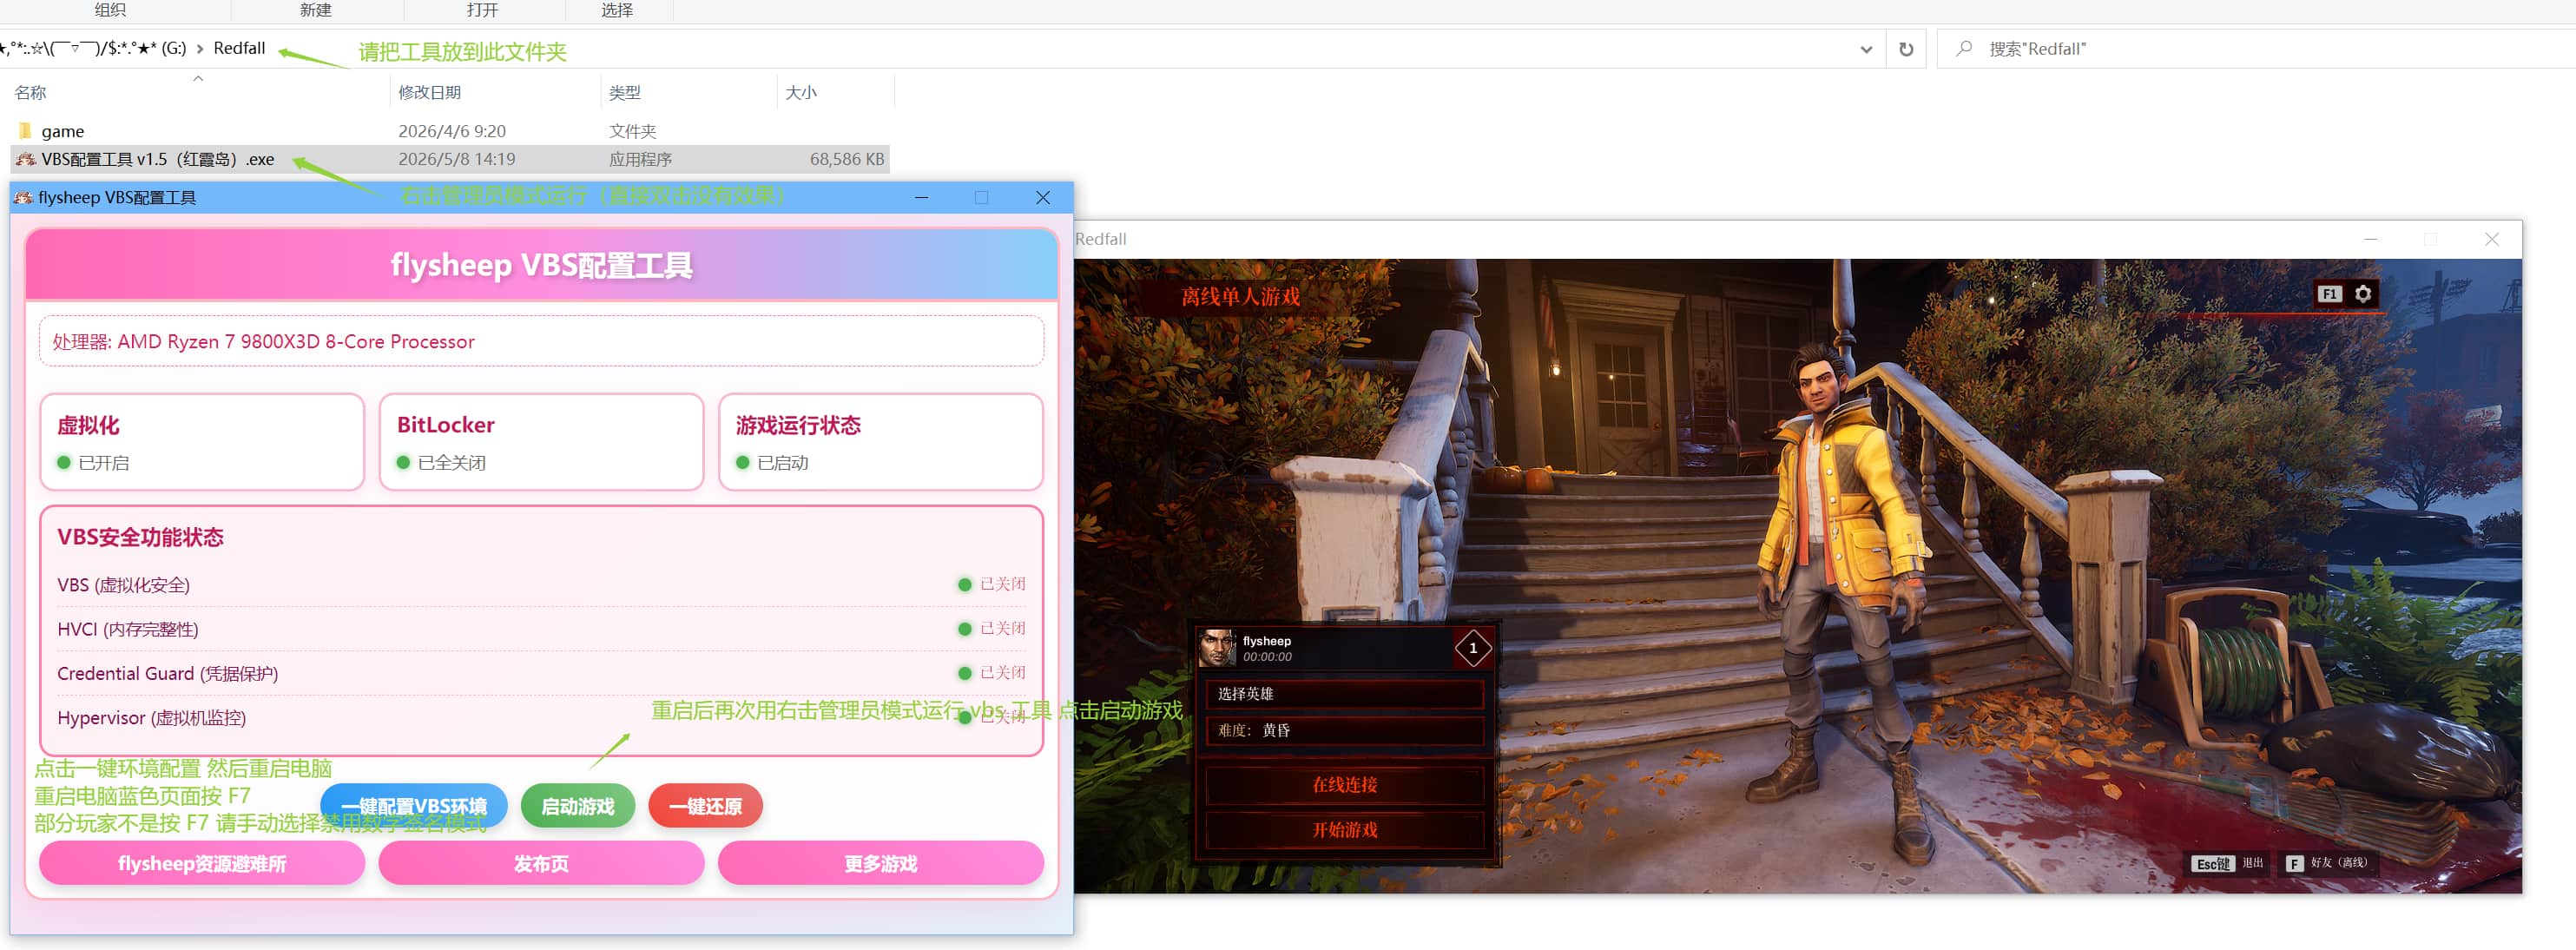Click the breadcrumb chevron before Redfall
The width and height of the screenshot is (2576, 950).
(x=200, y=48)
